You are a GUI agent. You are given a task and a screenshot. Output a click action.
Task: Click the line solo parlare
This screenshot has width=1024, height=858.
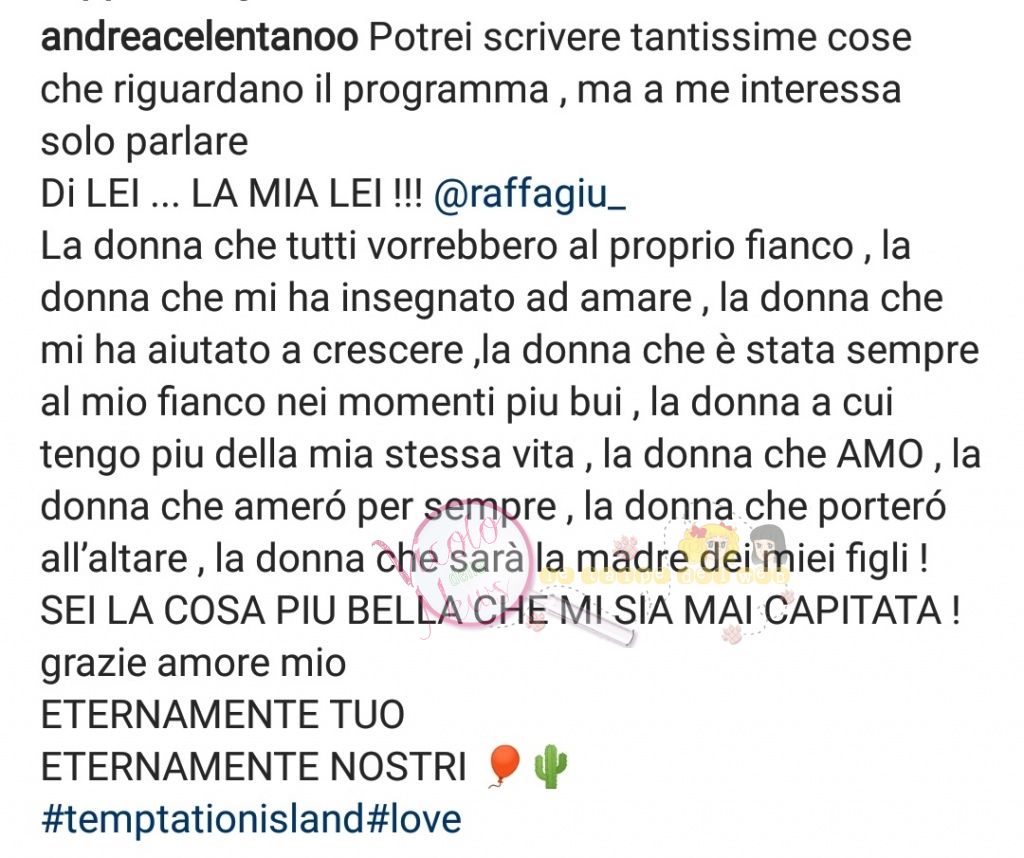coord(144,142)
